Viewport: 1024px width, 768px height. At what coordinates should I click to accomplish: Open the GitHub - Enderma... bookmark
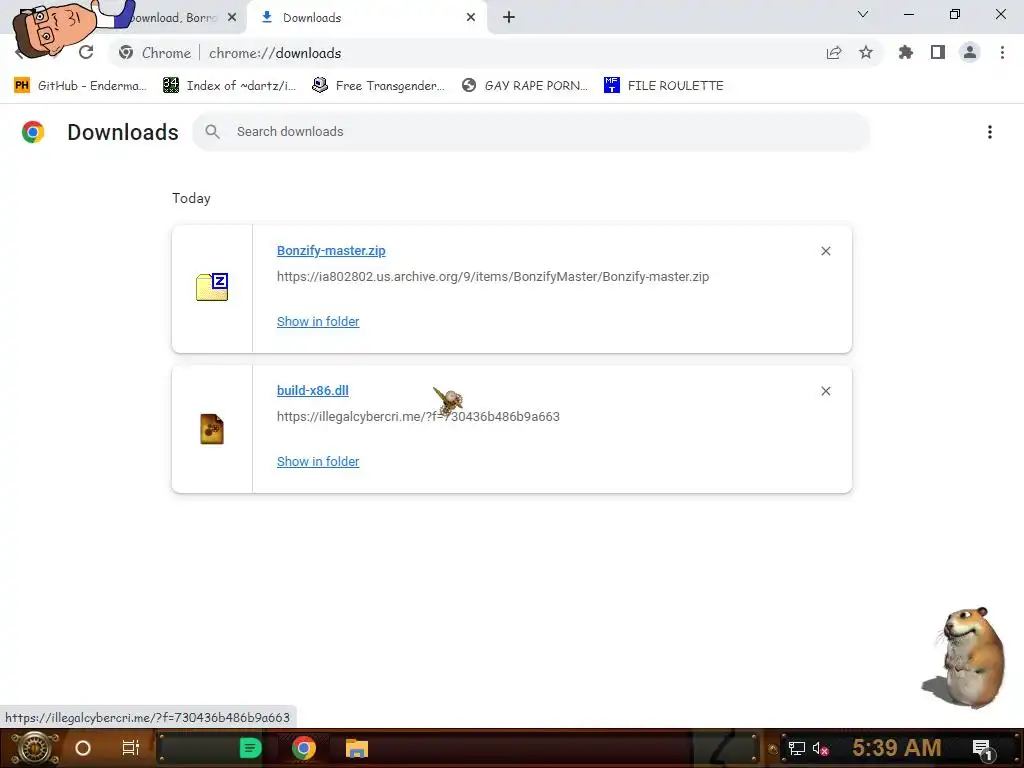point(80,86)
